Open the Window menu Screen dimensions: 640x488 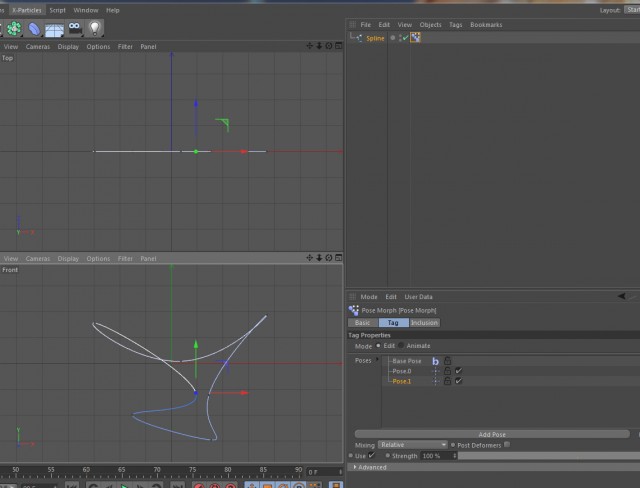coord(86,10)
